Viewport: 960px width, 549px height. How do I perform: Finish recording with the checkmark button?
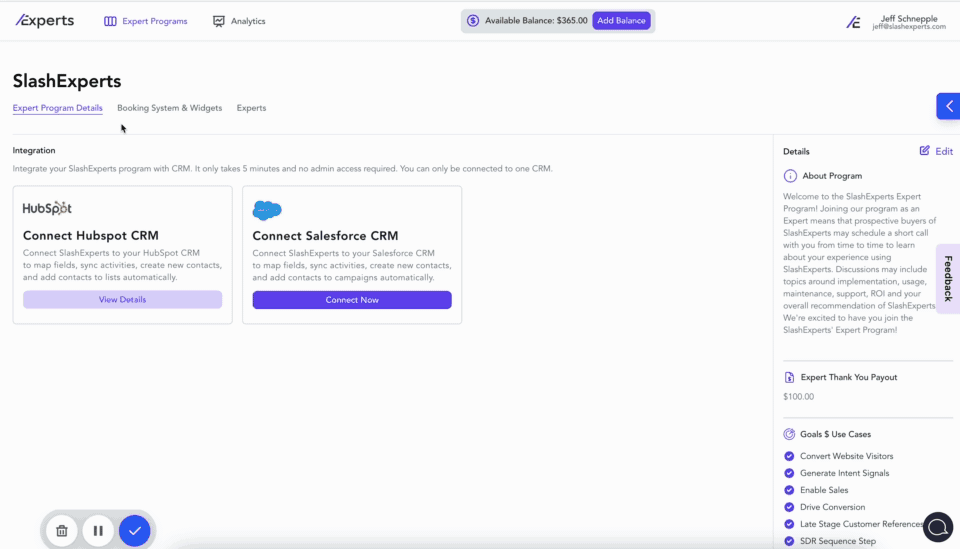pos(135,531)
